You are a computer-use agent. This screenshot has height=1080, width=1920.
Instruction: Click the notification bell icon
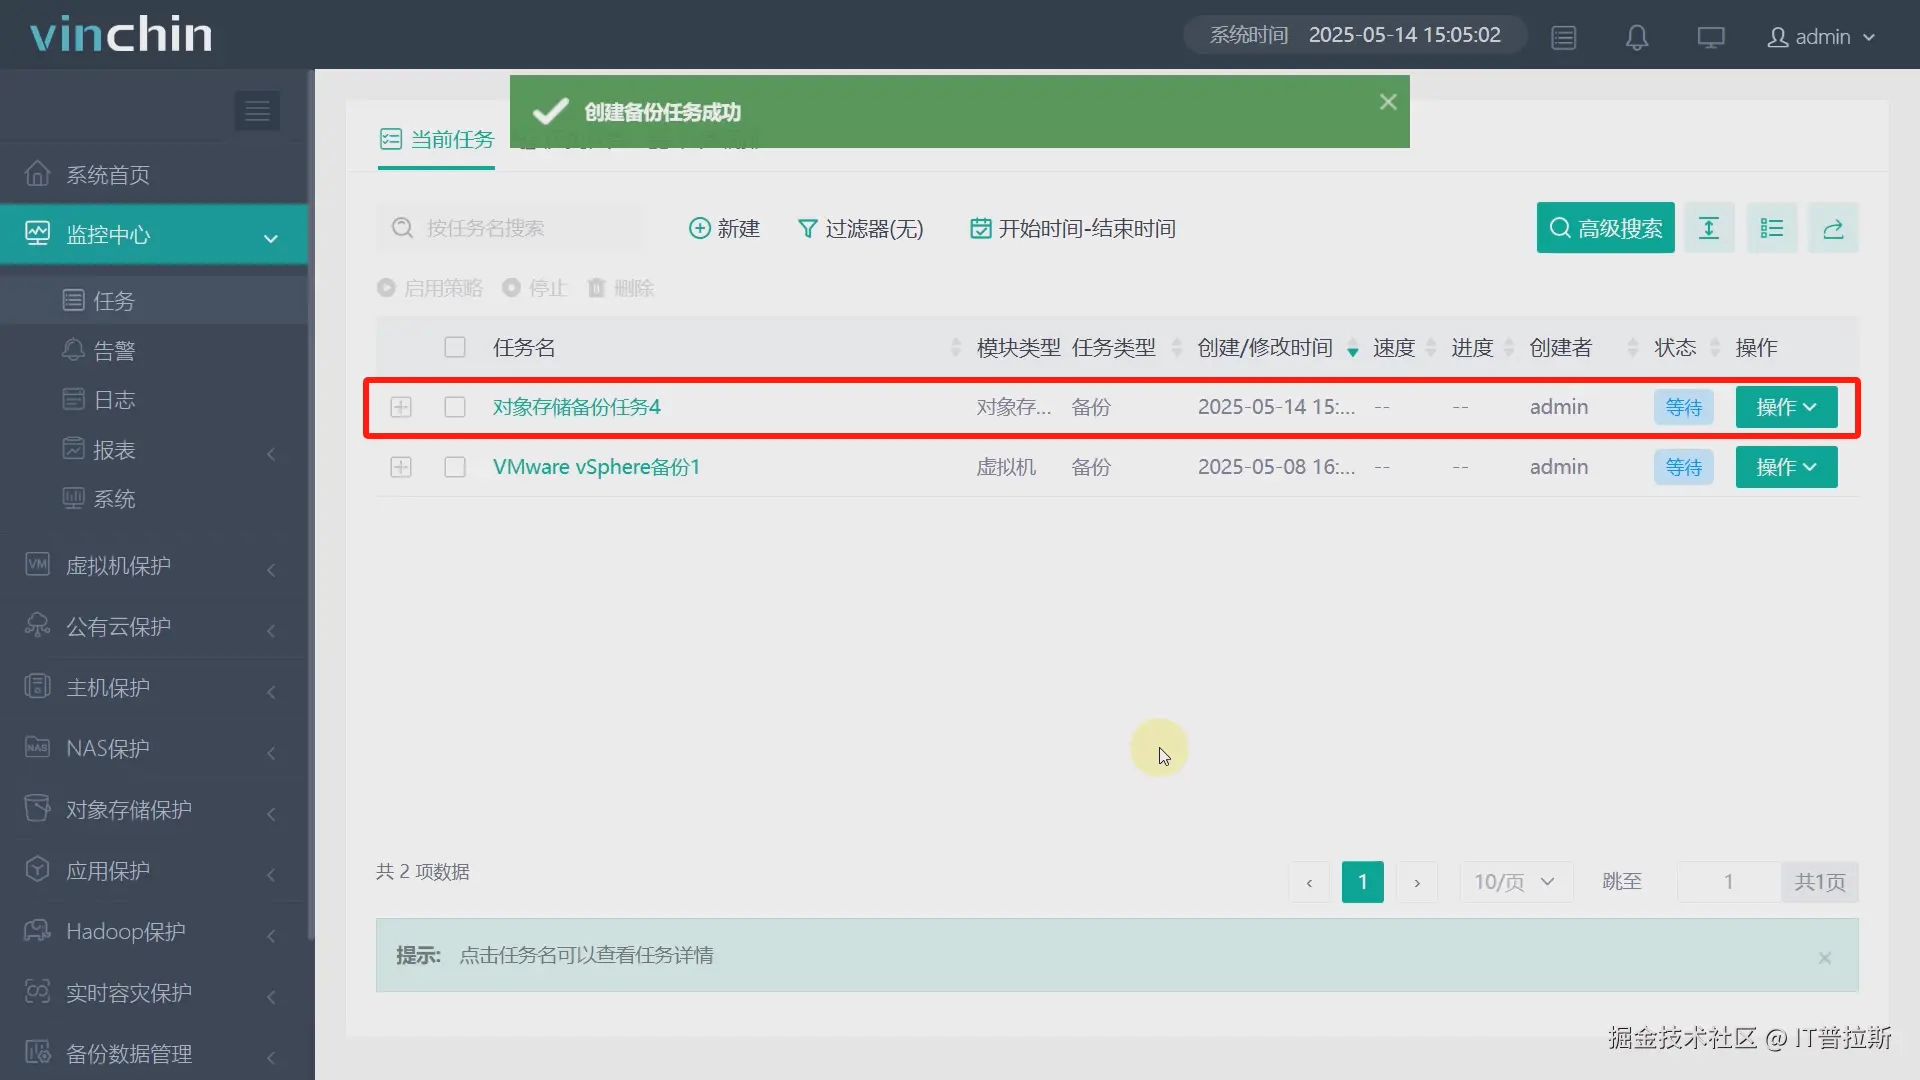click(x=1637, y=38)
